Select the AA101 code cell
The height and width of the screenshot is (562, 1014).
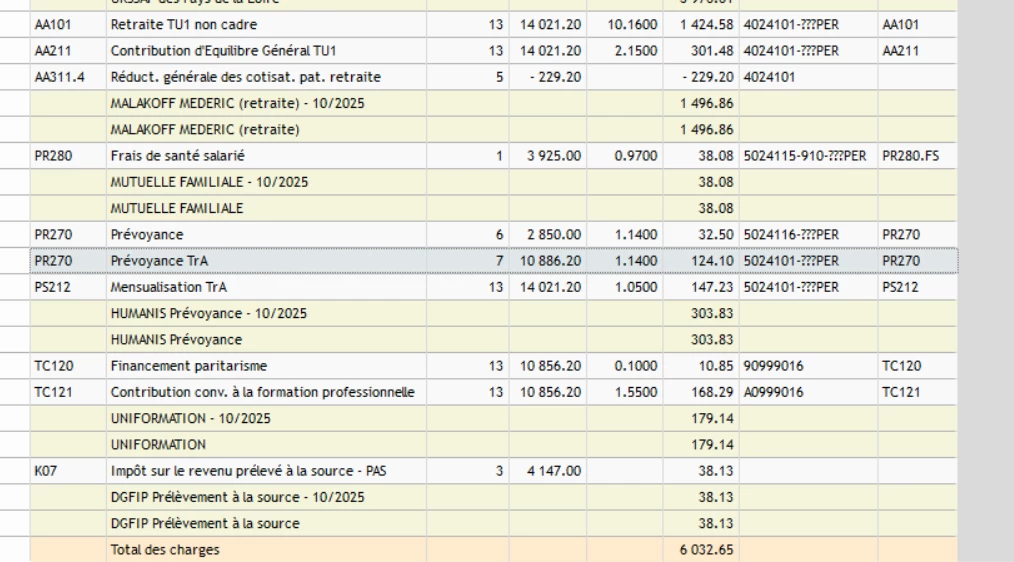tap(68, 25)
